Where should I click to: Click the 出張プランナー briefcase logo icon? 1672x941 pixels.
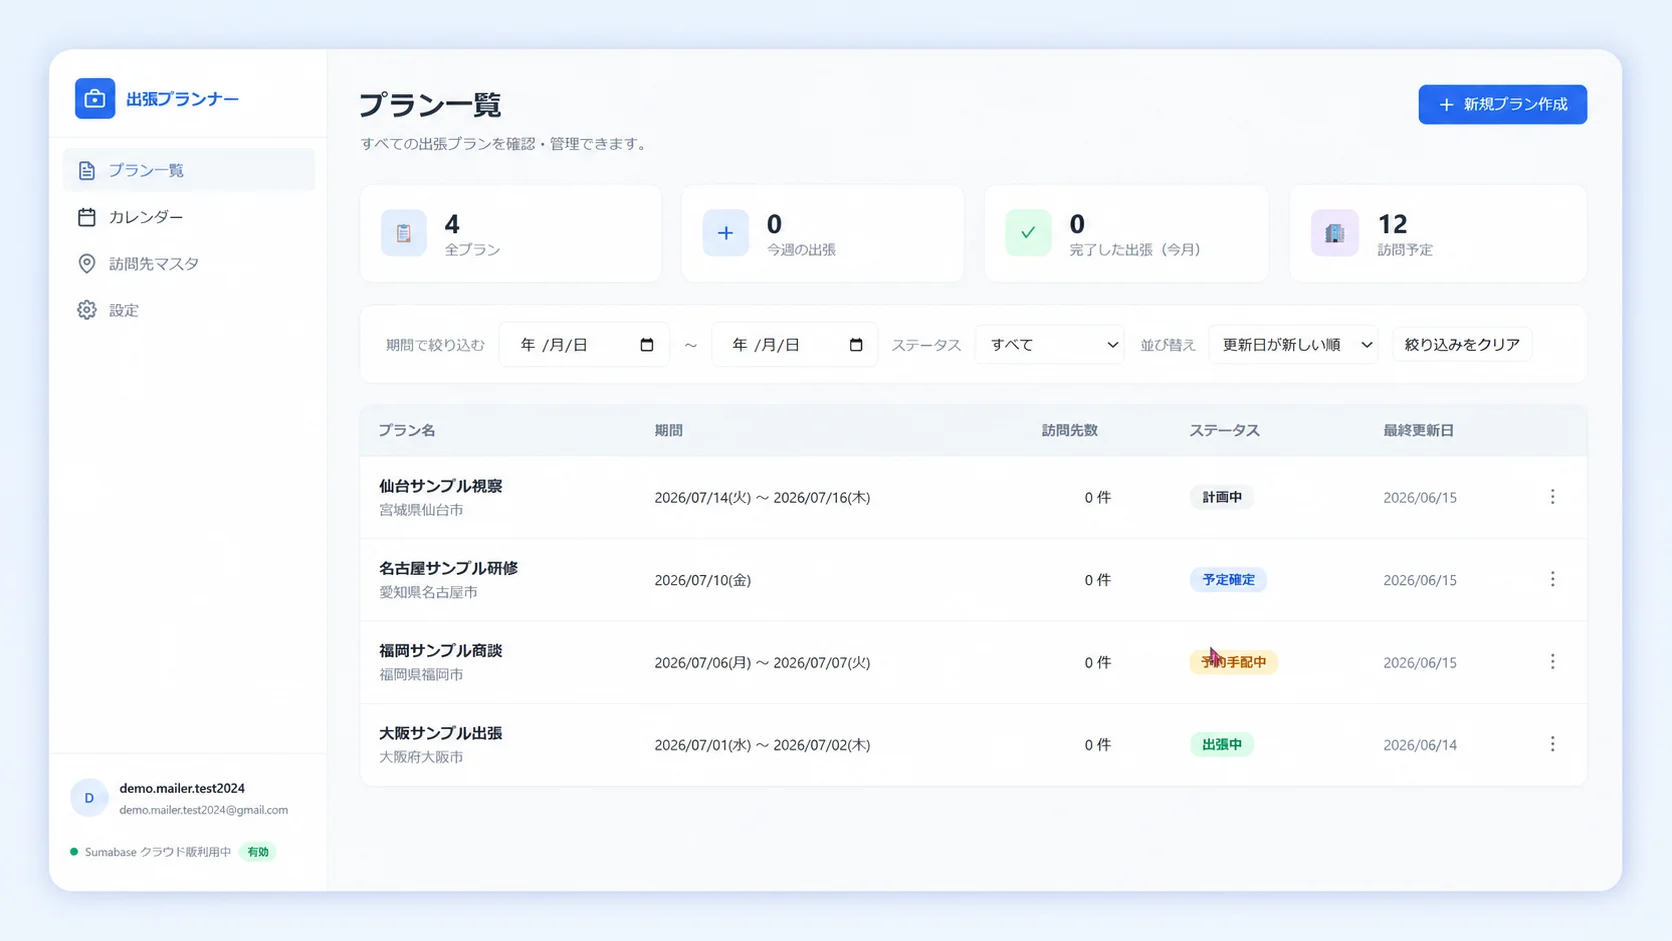[x=95, y=99]
